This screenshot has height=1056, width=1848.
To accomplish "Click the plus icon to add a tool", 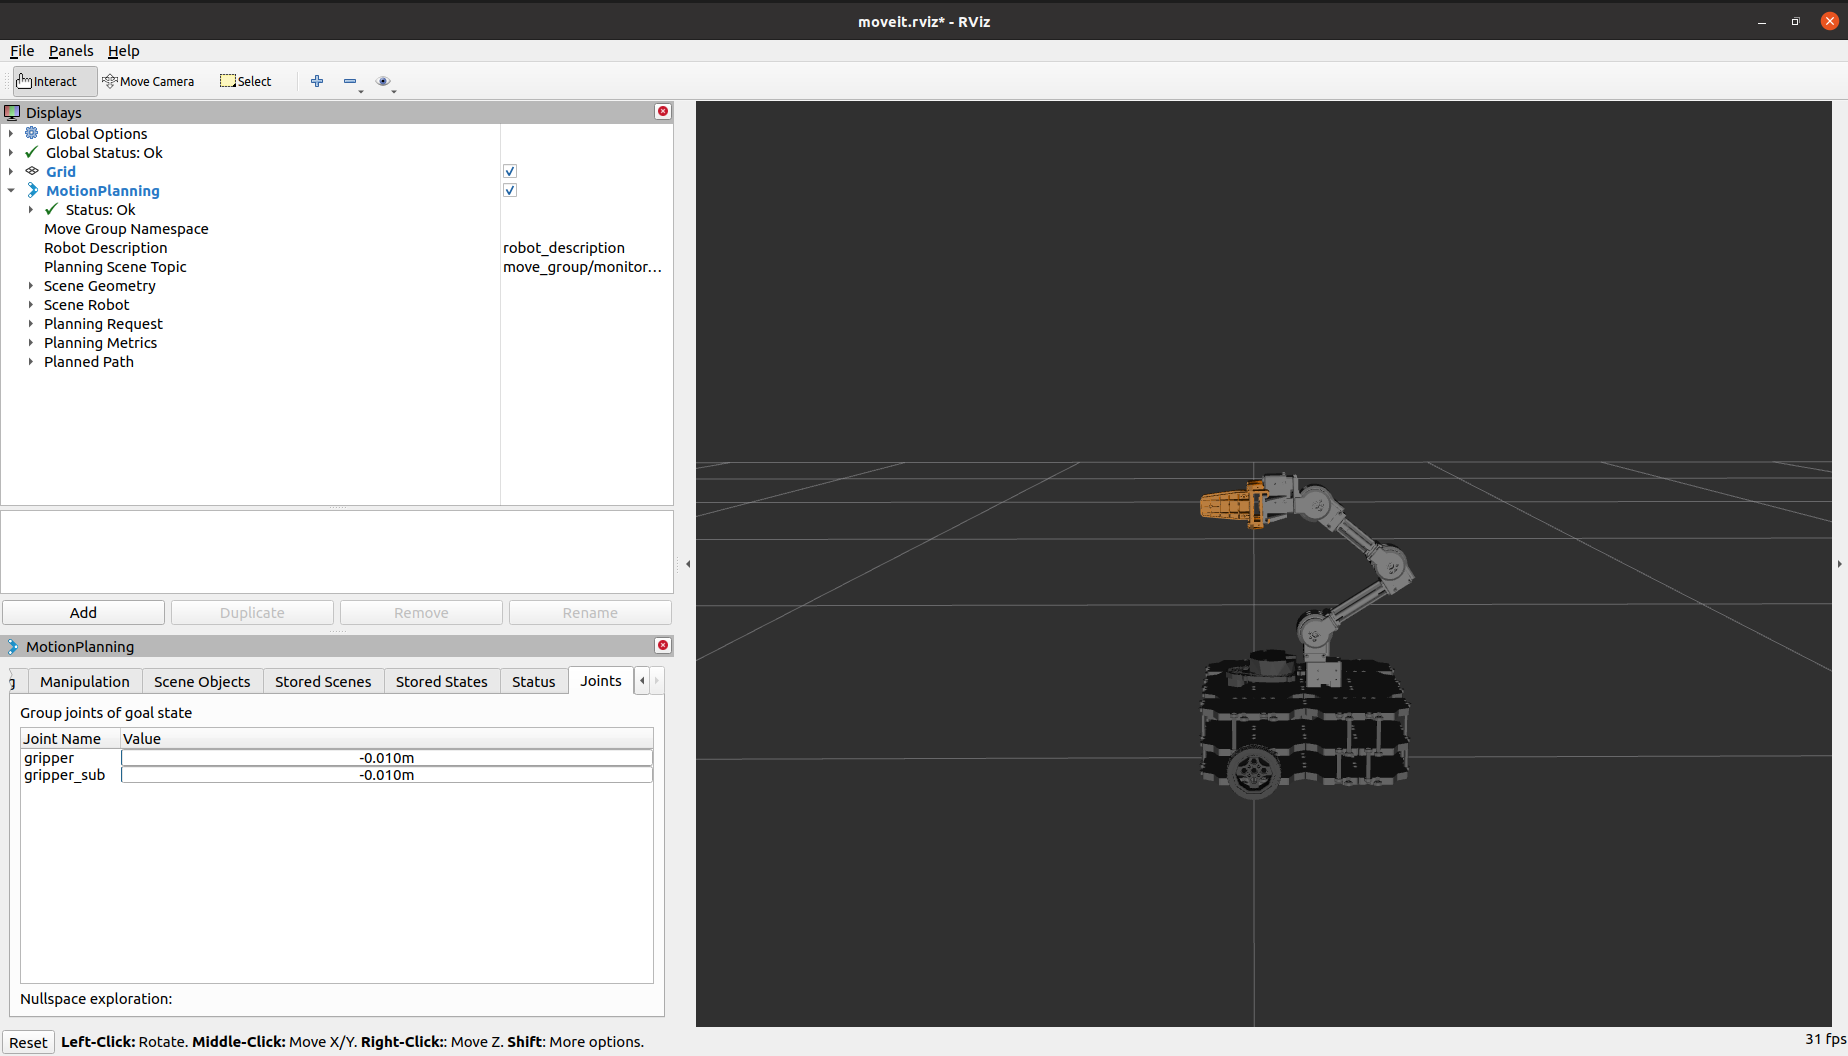I will (317, 81).
